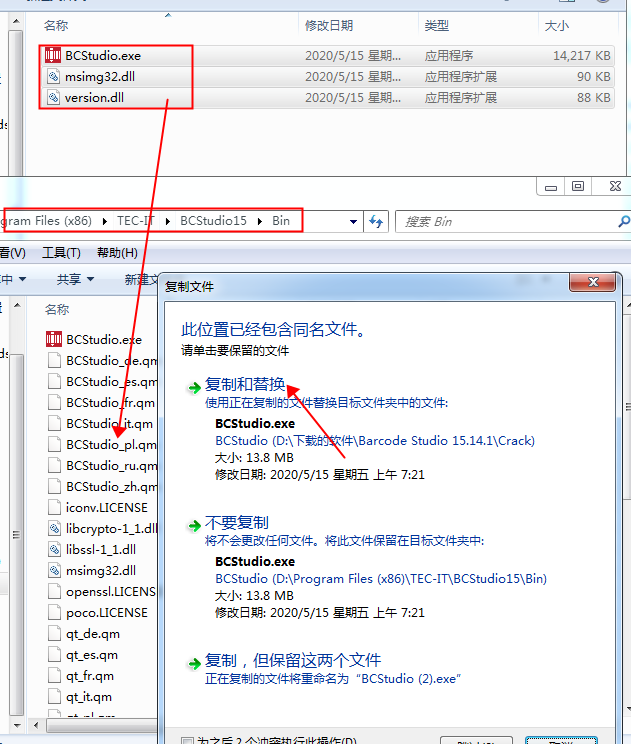Choose 不要复制 option
Viewport: 631px width, 744px height.
tap(237, 522)
